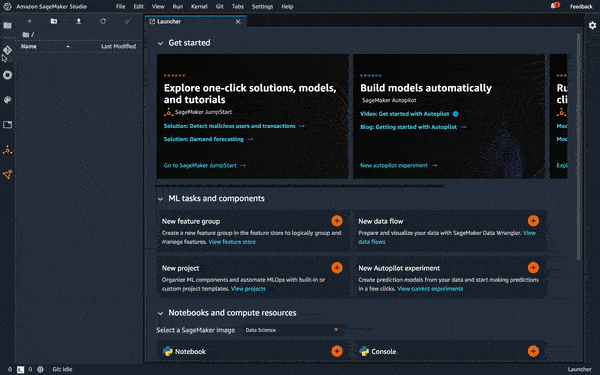Screen dimensions: 600x375
Task: Open the File menu
Action: click(x=121, y=7)
